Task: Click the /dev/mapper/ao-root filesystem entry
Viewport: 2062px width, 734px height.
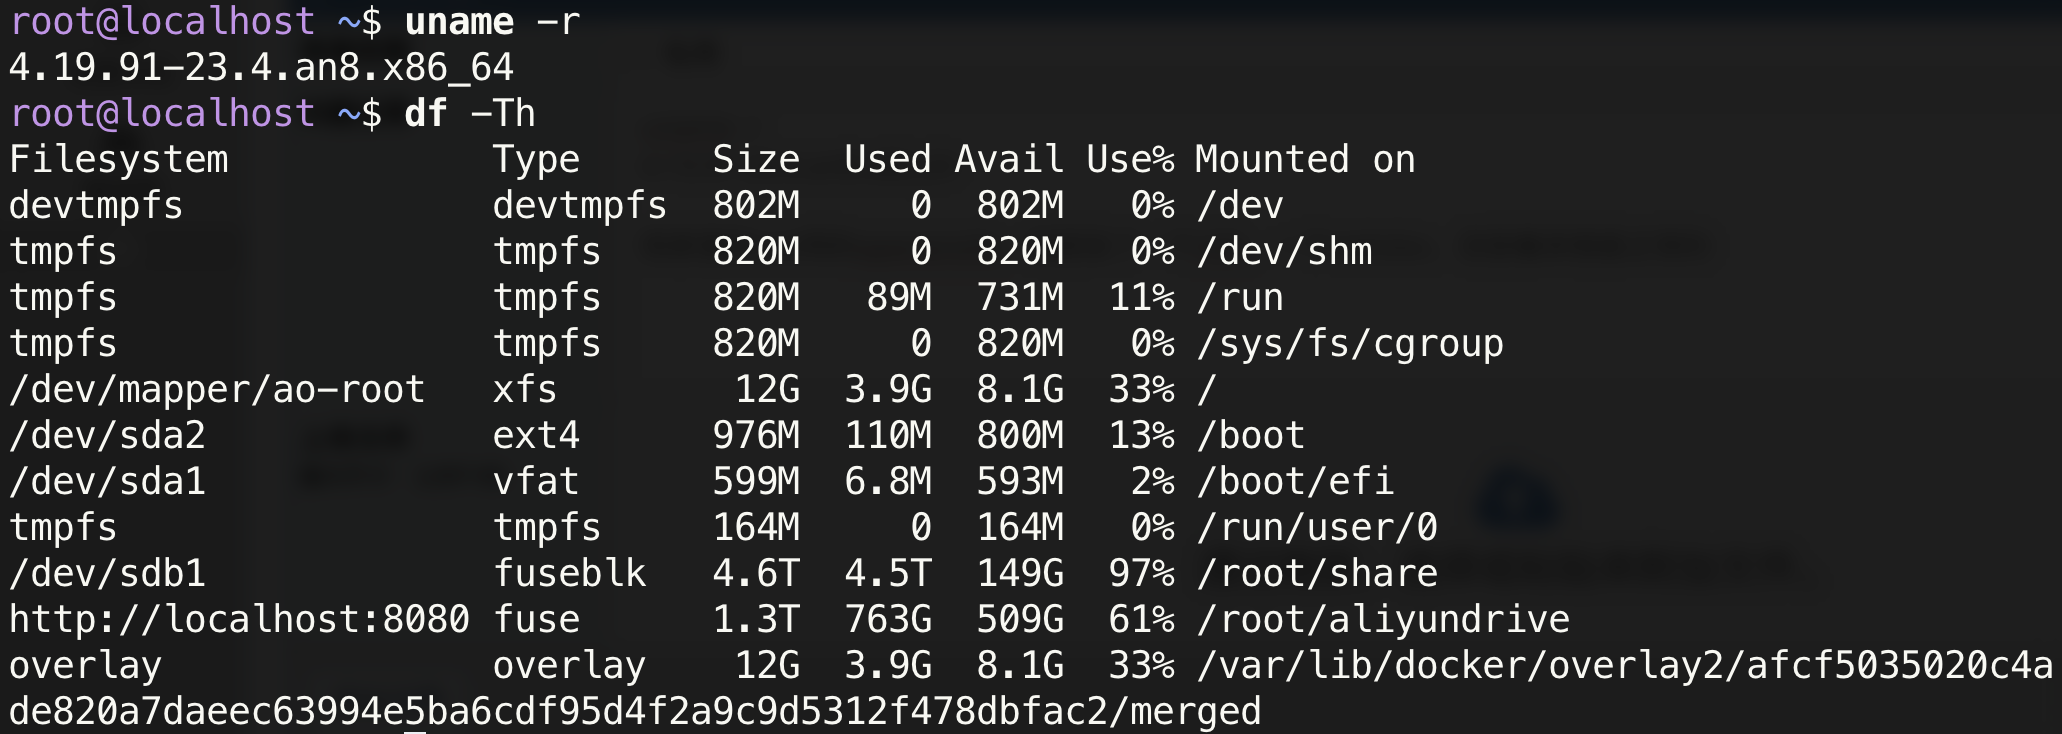Action: [217, 389]
